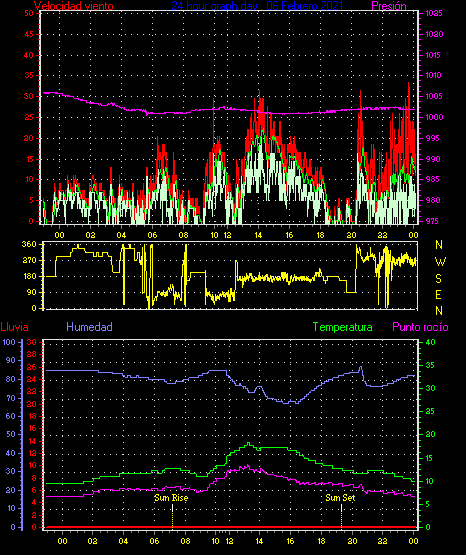Screen dimensions: 466x555
Task: Click the 1010 pressure axis value
Action: pos(434,75)
